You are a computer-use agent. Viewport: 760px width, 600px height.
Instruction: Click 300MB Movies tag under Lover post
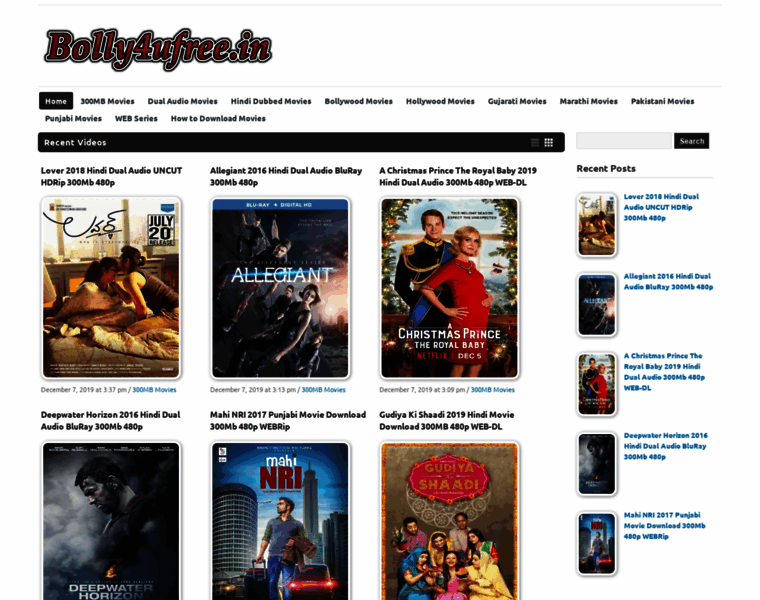point(154,390)
